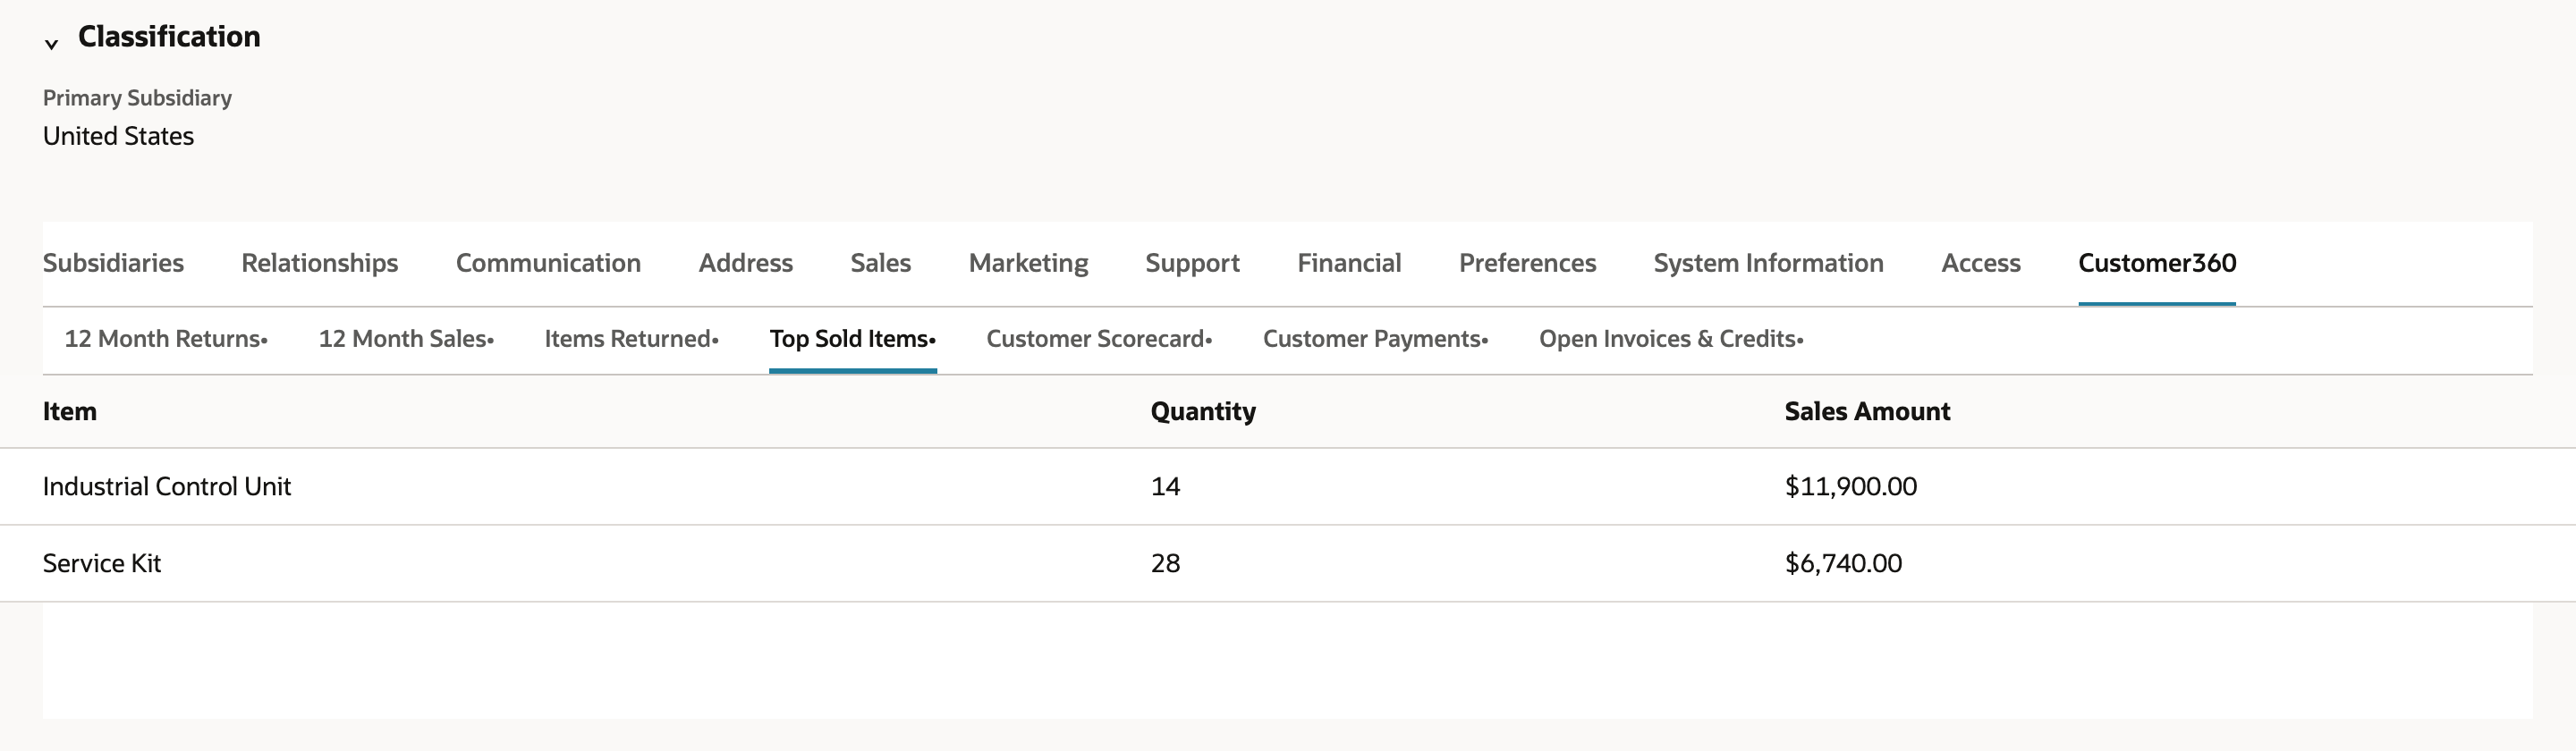The image size is (2576, 751).
Task: Open the Open Invoices & Credits subtab
Action: (1672, 339)
